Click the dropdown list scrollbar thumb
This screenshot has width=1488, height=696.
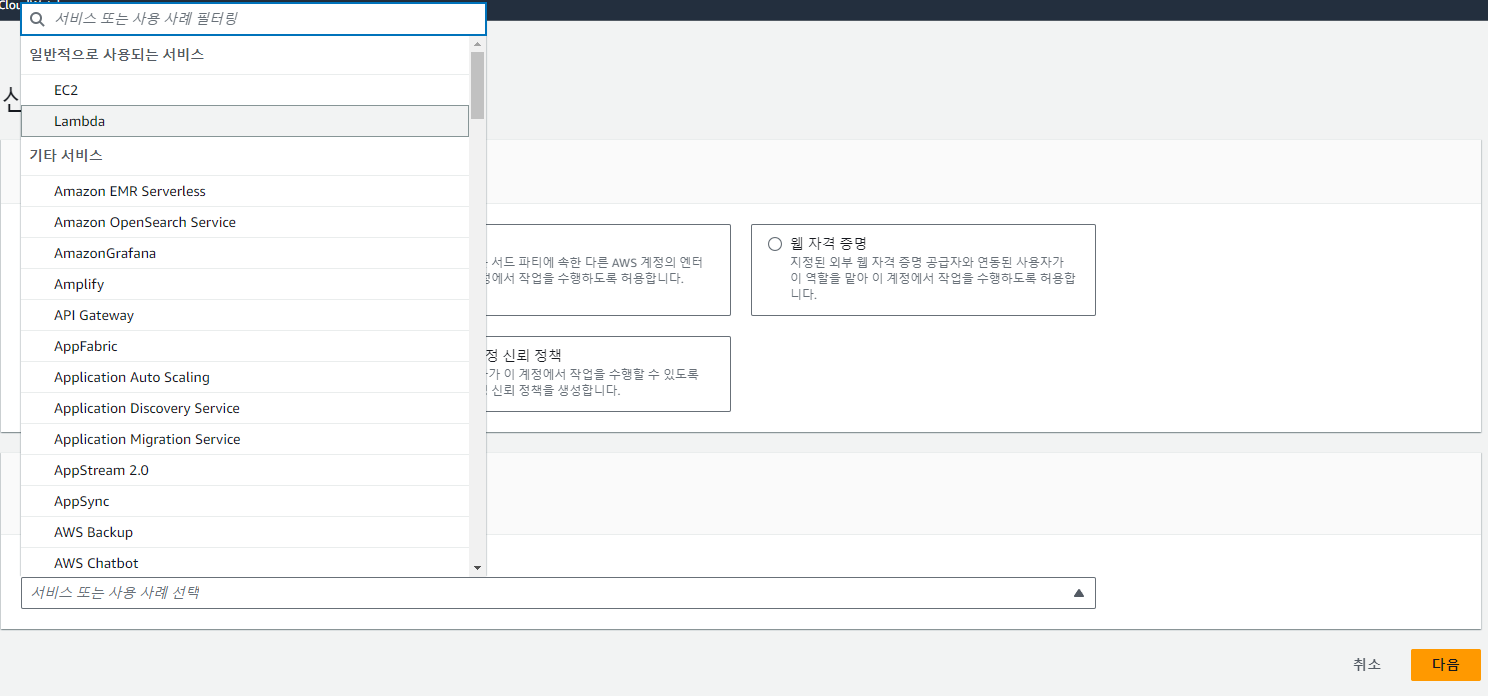(x=478, y=85)
